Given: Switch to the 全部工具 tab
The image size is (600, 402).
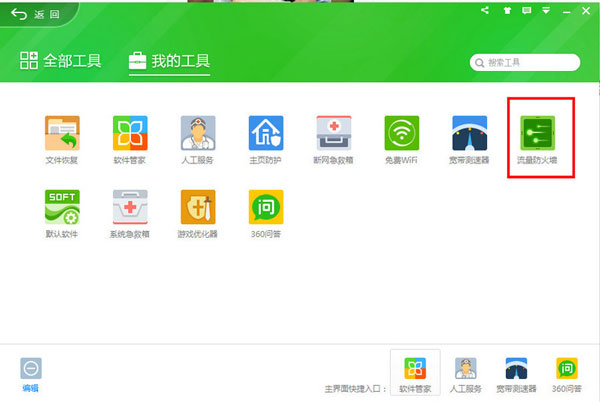Looking at the screenshot, I should [60, 61].
